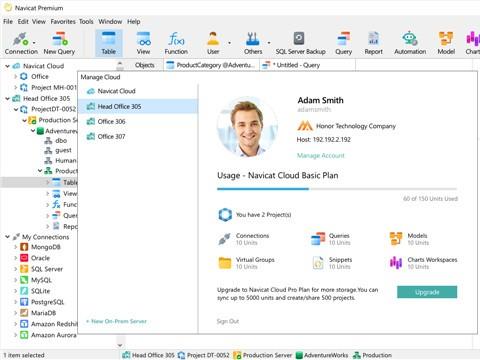Open the User dropdown arrow
Screen dimensions: 480x360
[229, 43]
